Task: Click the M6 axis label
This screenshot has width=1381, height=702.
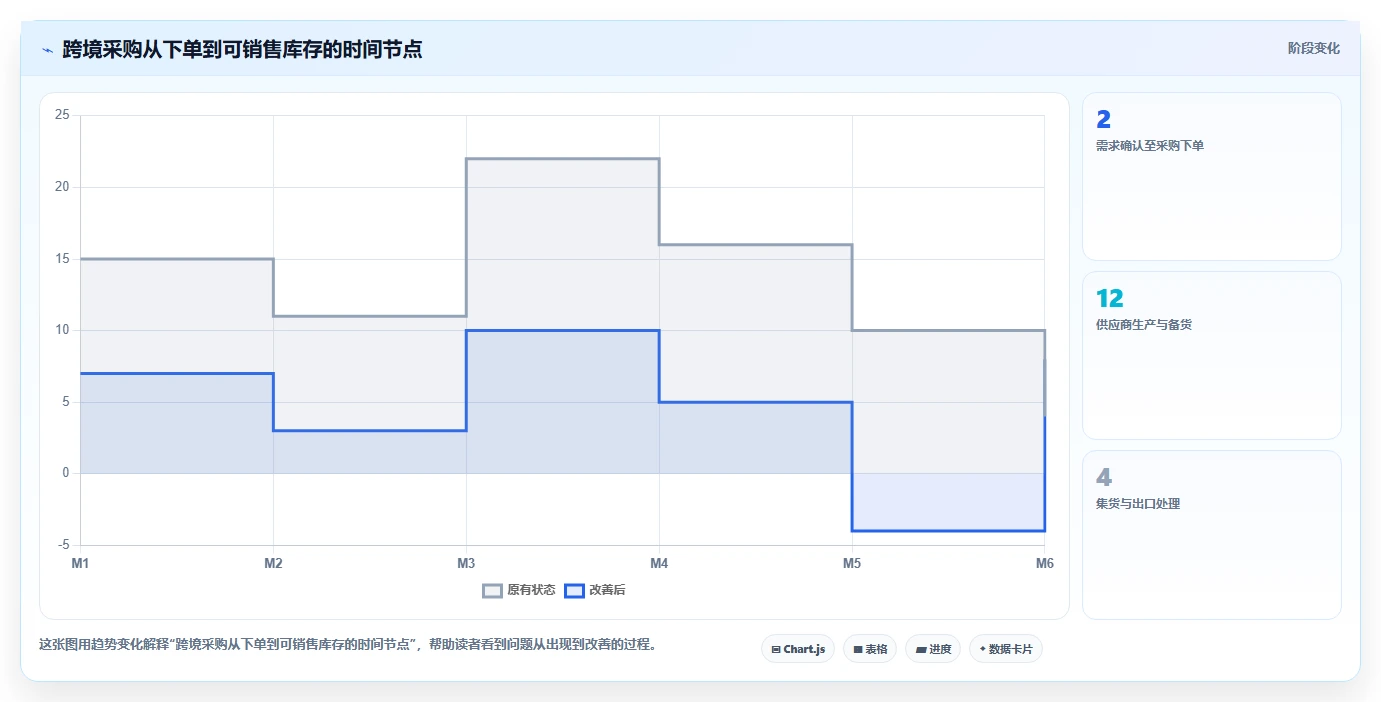Action: pyautogui.click(x=1045, y=563)
